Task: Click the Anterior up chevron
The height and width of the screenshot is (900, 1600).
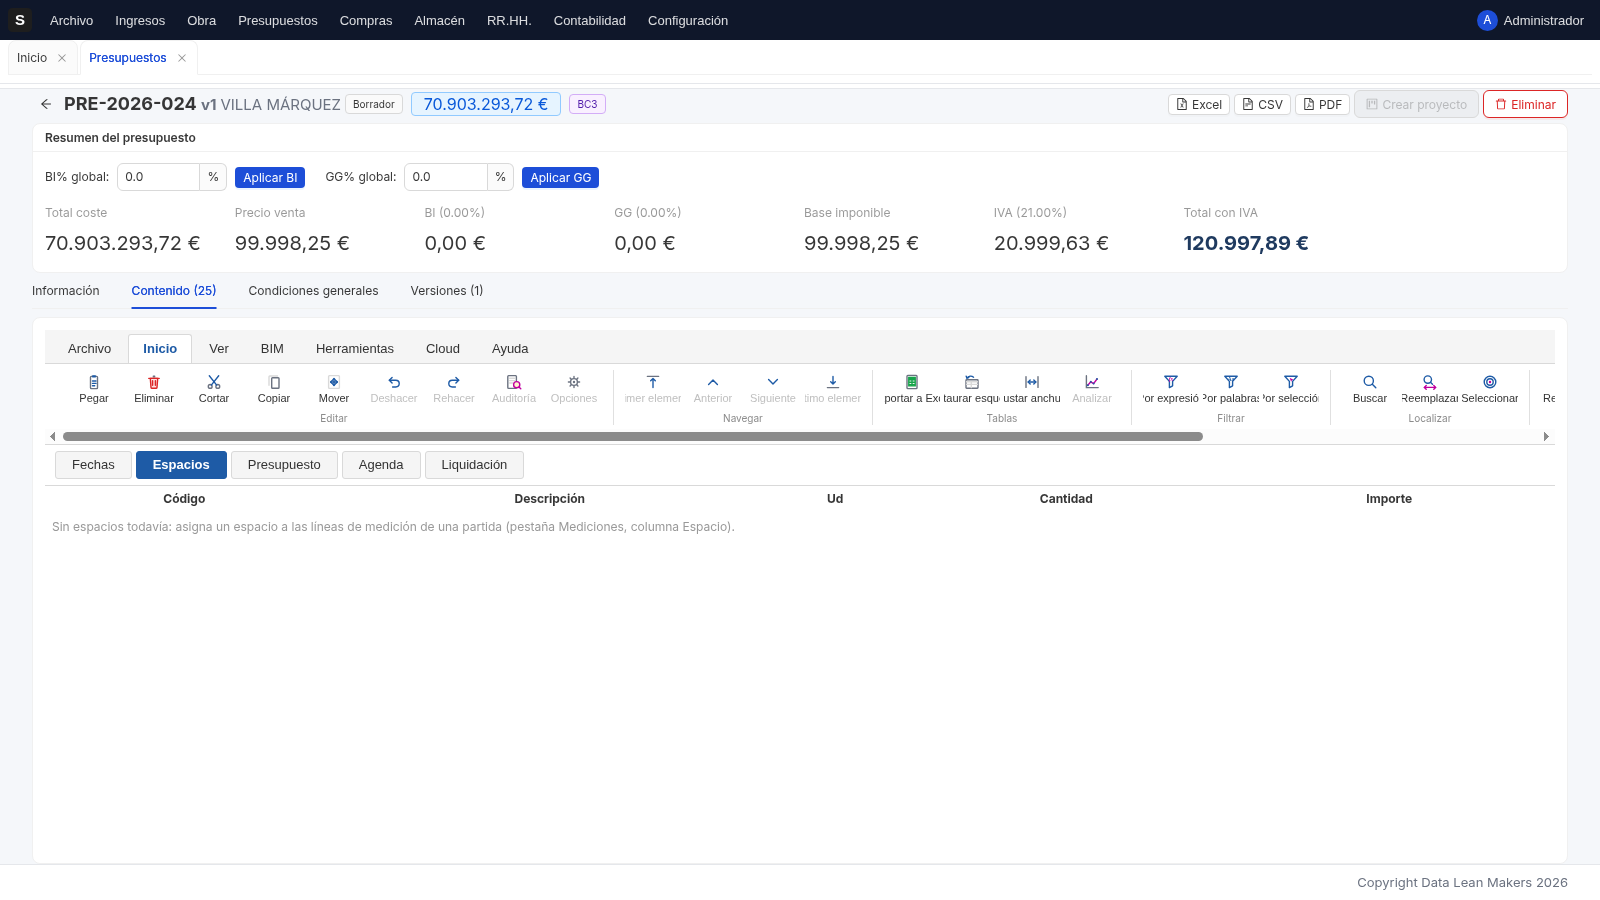Action: pyautogui.click(x=713, y=382)
